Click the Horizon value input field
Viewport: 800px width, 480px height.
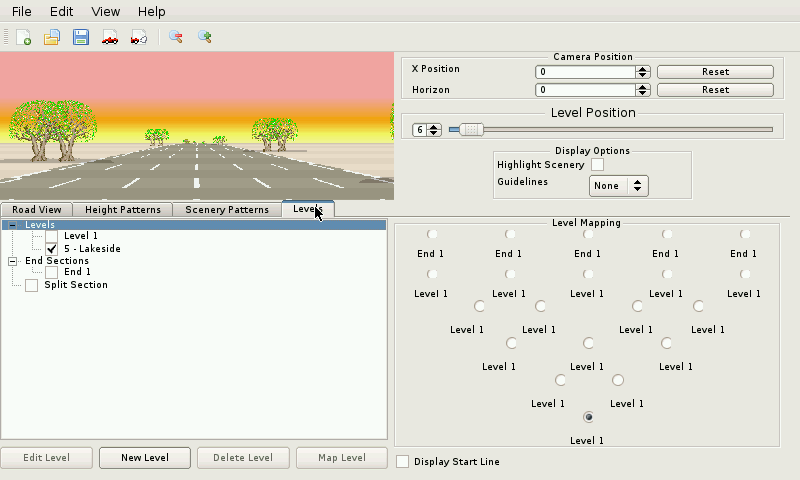tap(585, 90)
